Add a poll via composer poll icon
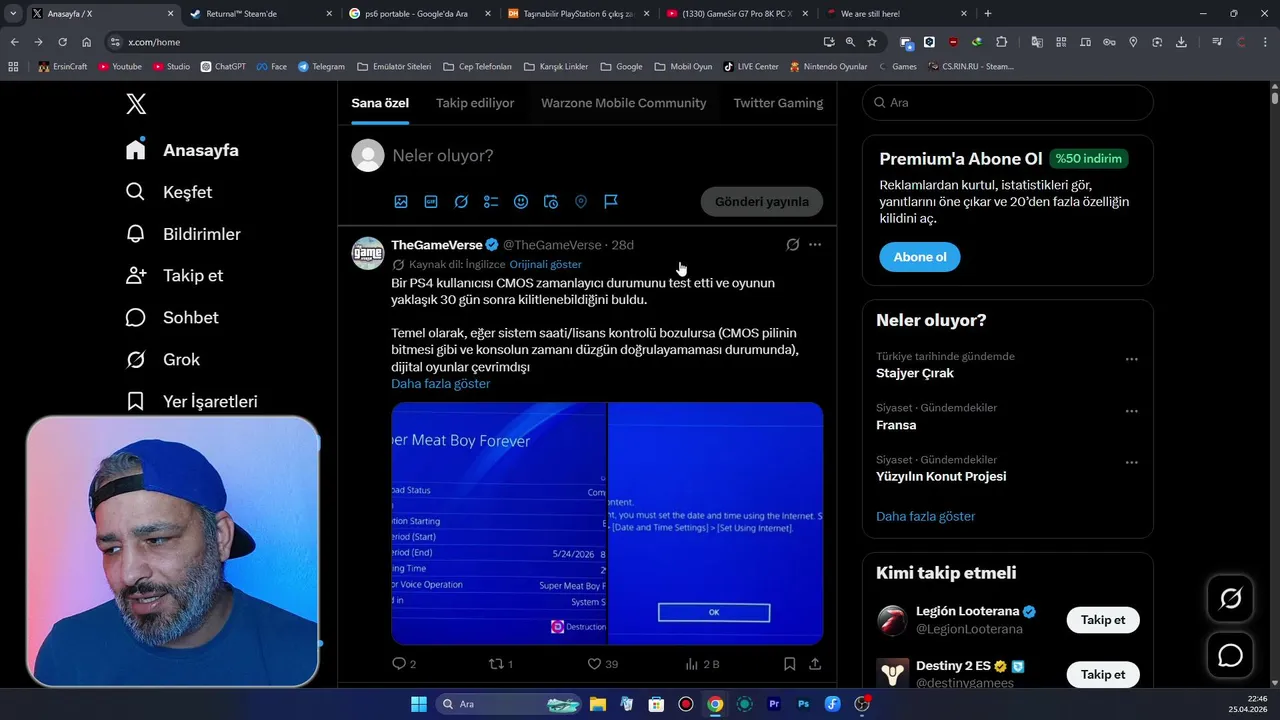The width and height of the screenshot is (1280, 720). click(x=491, y=201)
